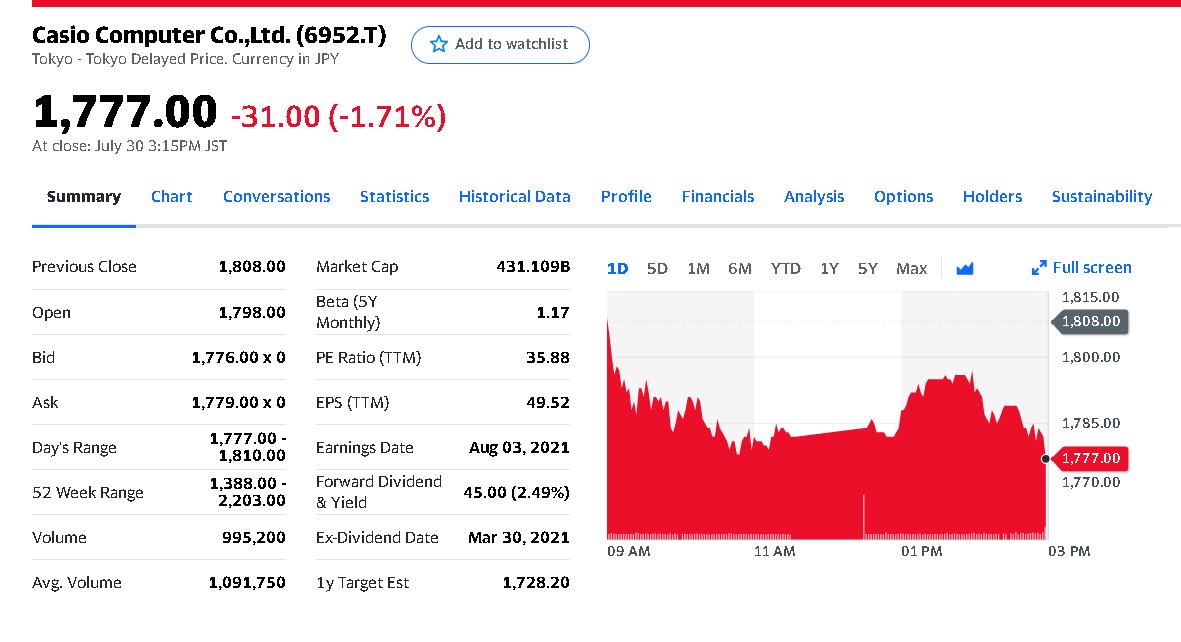
Task: Select the Summary tab
Action: [x=84, y=197]
